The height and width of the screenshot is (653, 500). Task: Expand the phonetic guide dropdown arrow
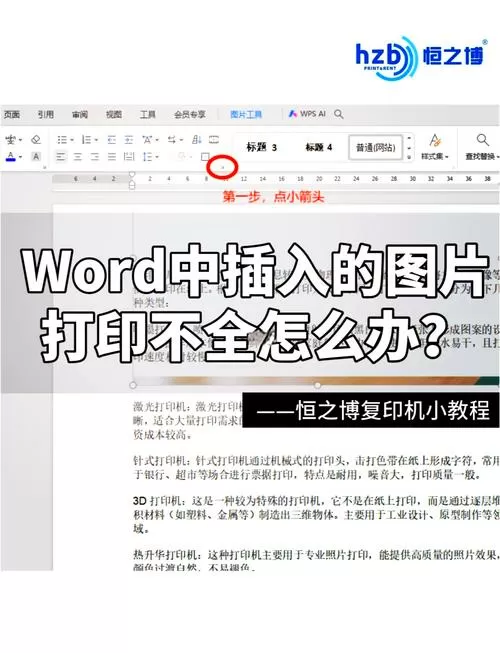tap(20, 140)
